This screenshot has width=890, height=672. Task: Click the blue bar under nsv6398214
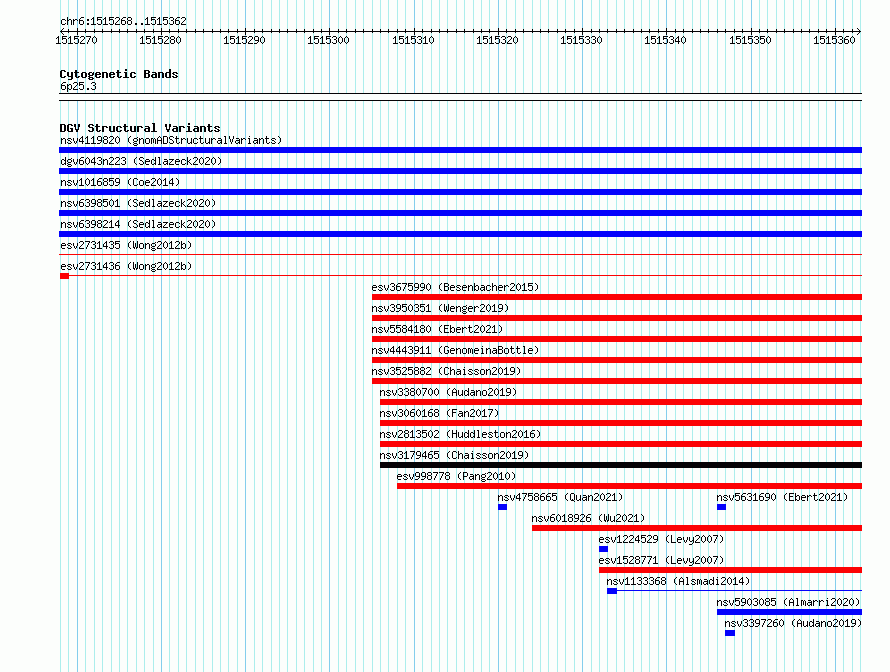click(x=460, y=234)
